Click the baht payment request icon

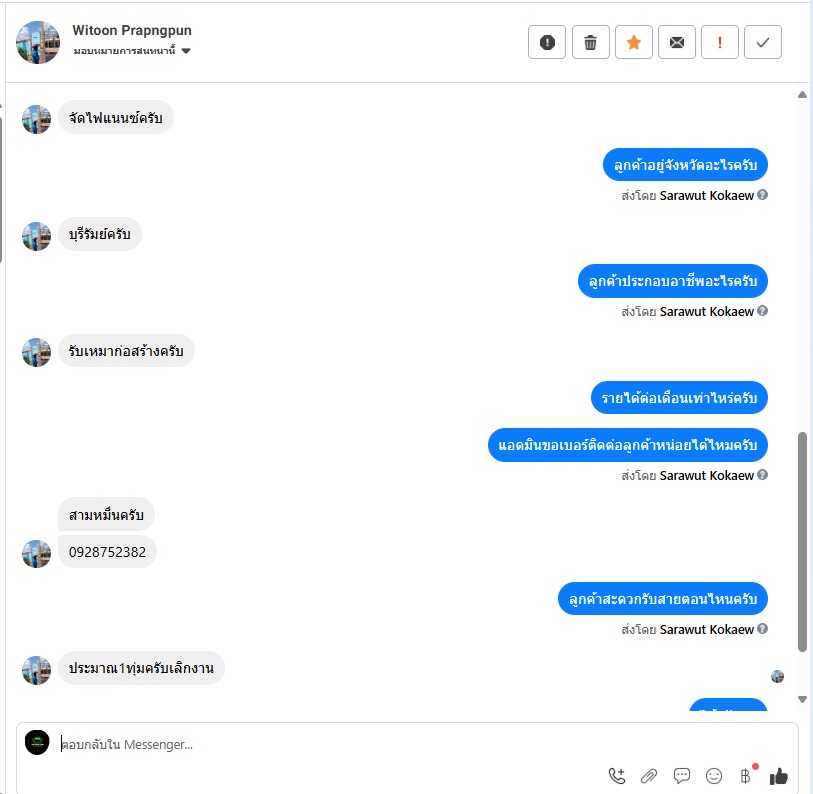[x=745, y=776]
